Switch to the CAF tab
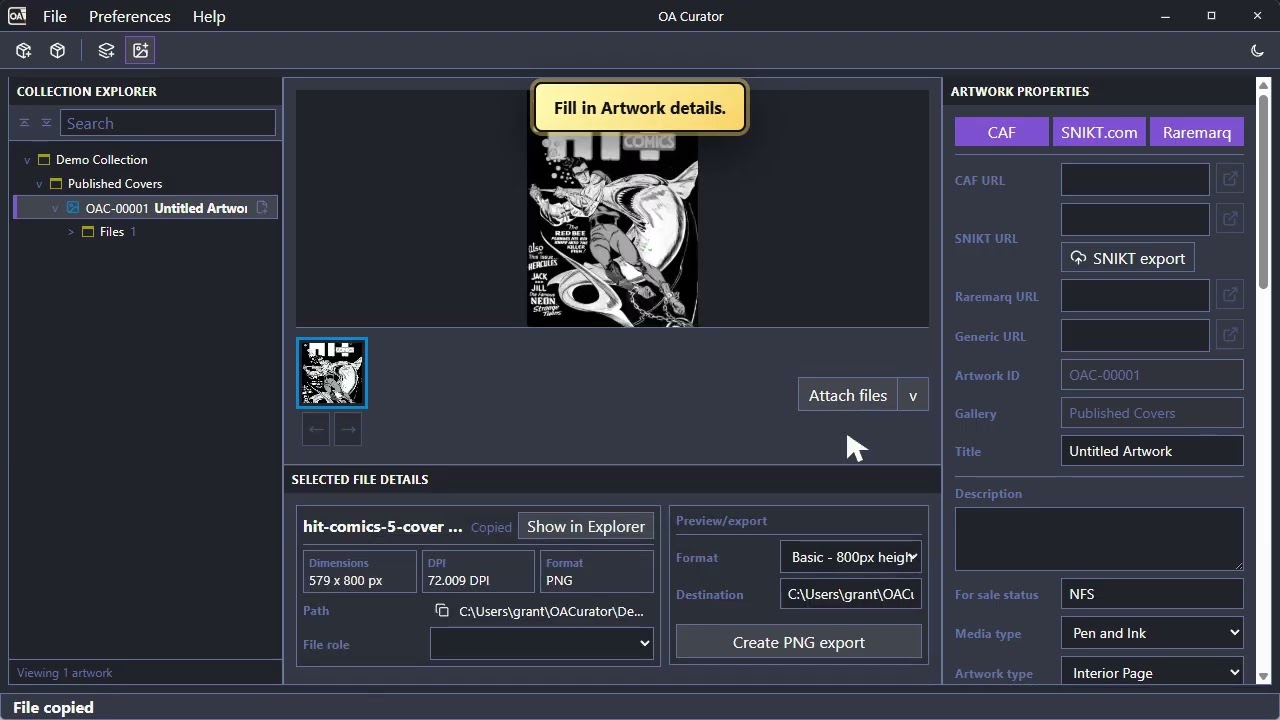This screenshot has width=1280, height=720. coord(1001,132)
